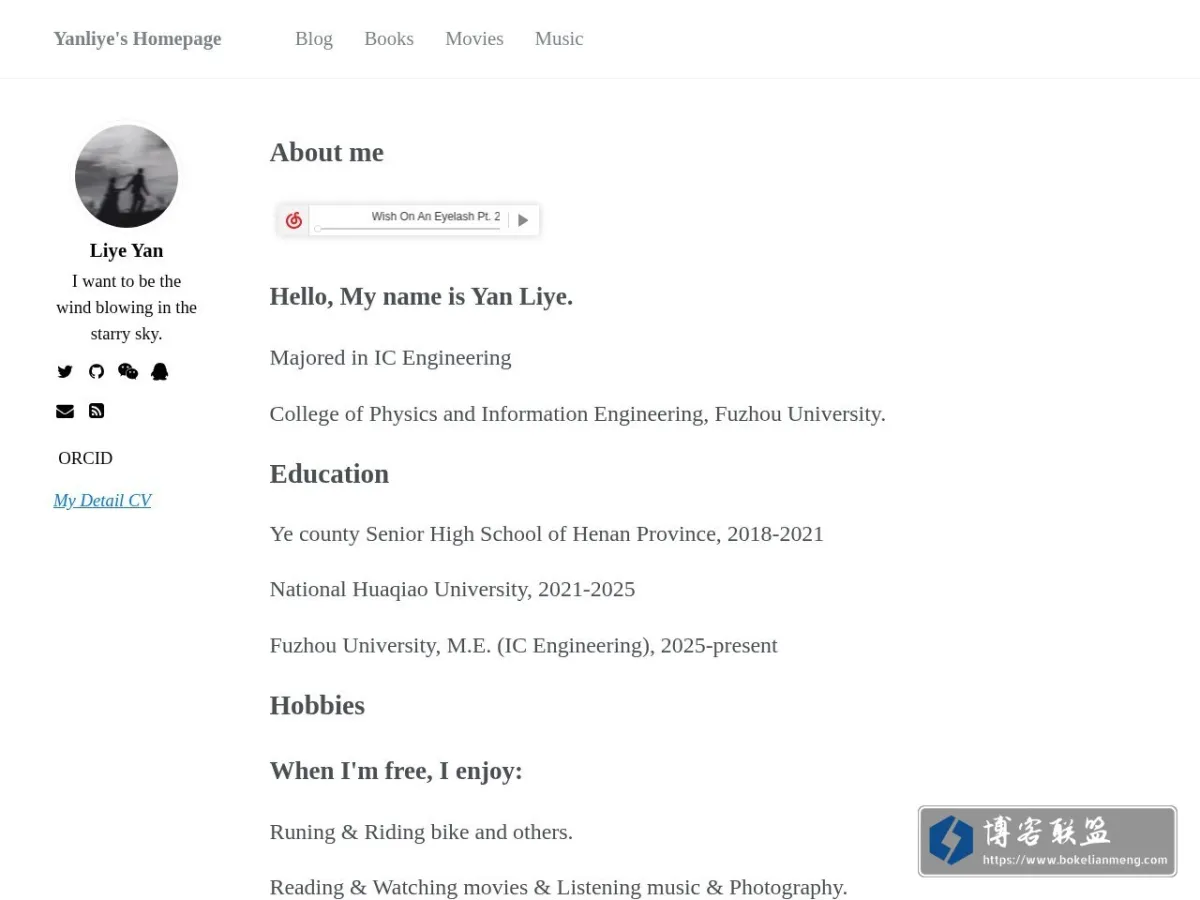Seek along the music player progress bar
Viewport: 1200px width, 900px height.
(x=408, y=229)
